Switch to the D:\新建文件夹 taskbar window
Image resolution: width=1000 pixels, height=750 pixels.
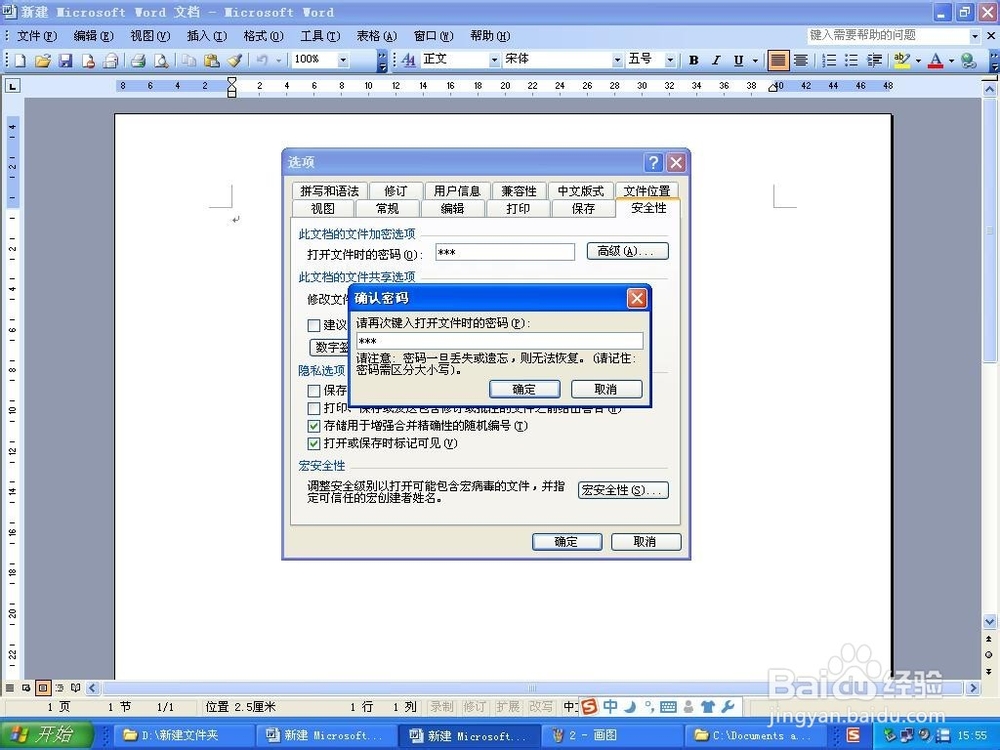click(x=184, y=735)
